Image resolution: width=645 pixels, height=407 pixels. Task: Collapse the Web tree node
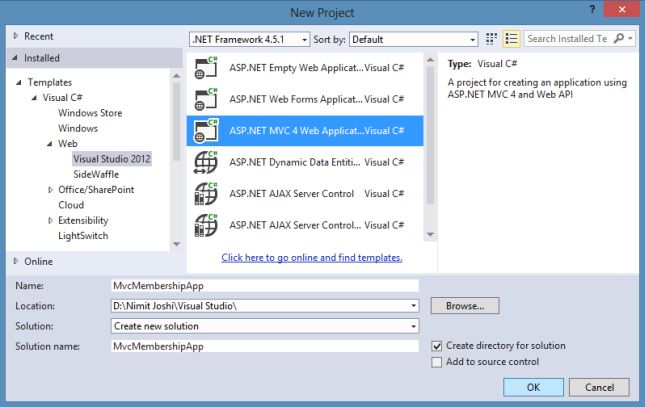click(49, 144)
